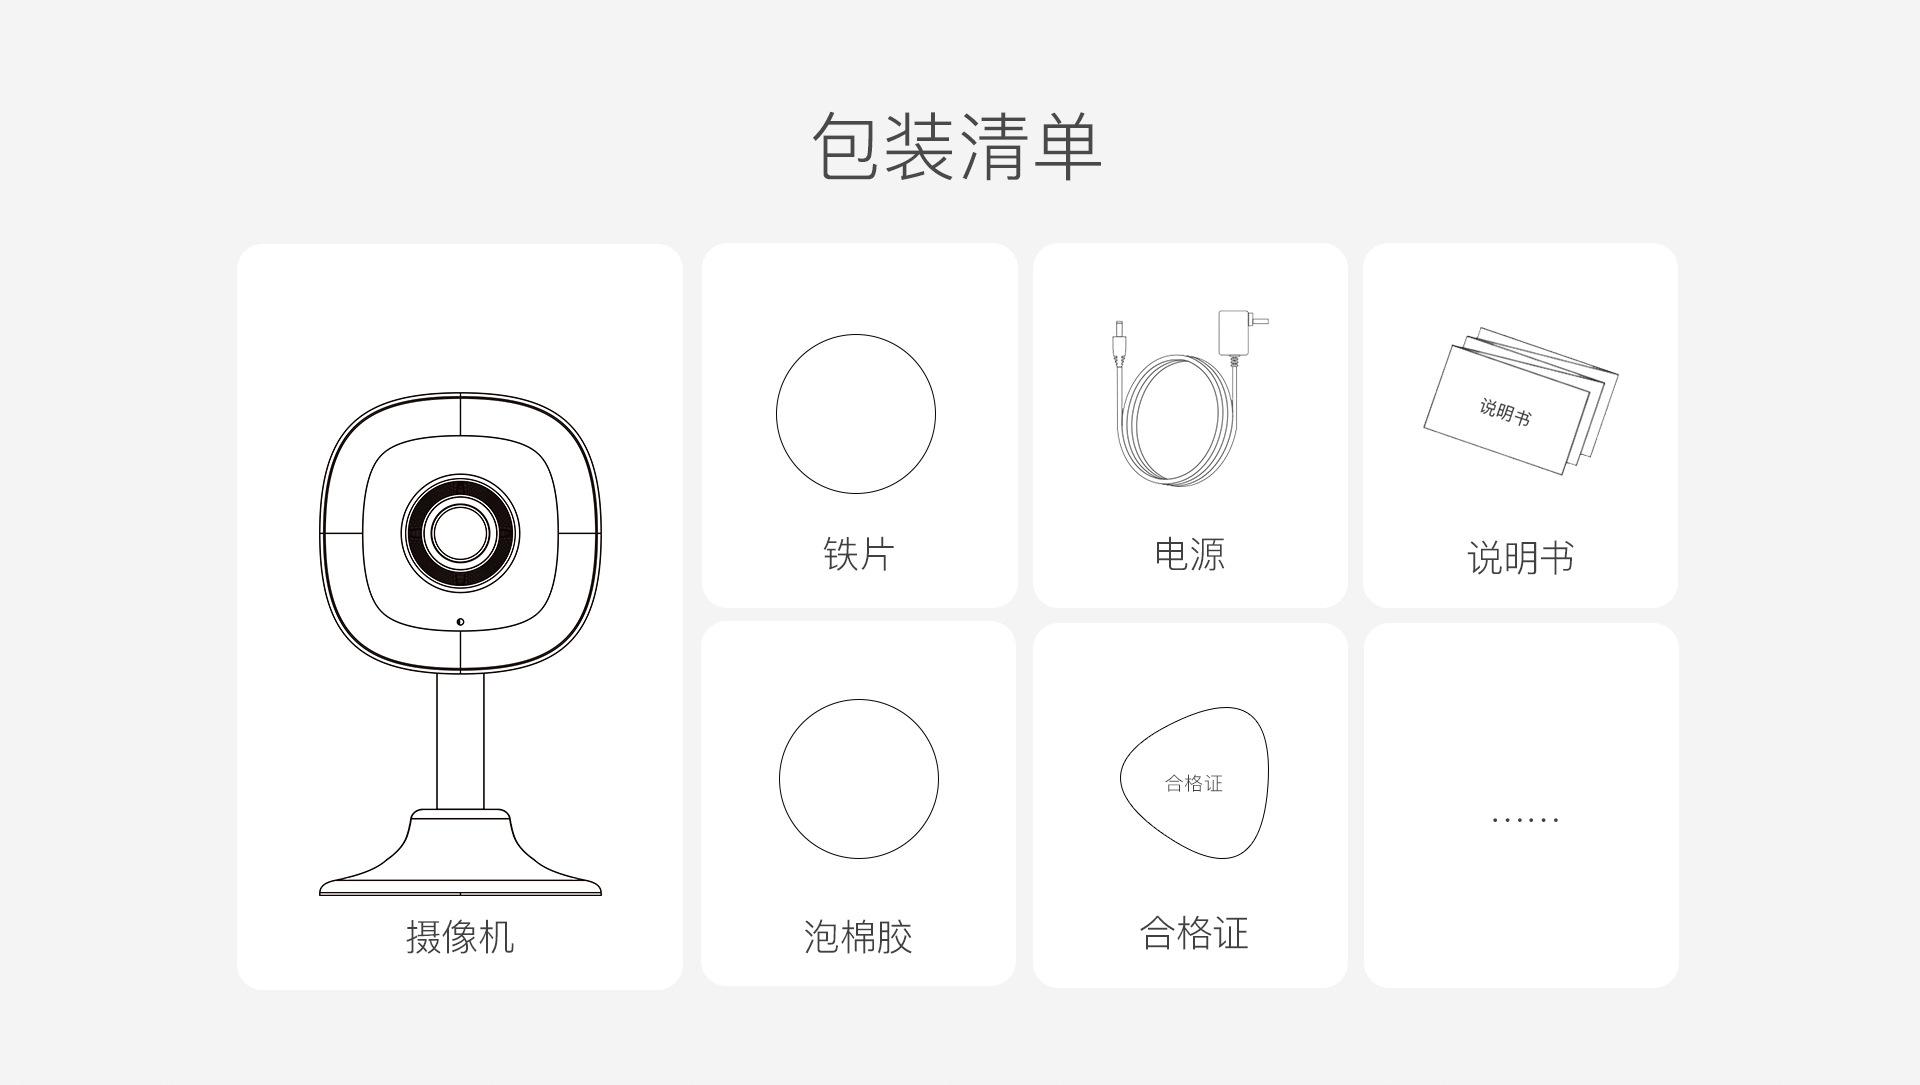Click the 泡棉胶 label

(859, 937)
